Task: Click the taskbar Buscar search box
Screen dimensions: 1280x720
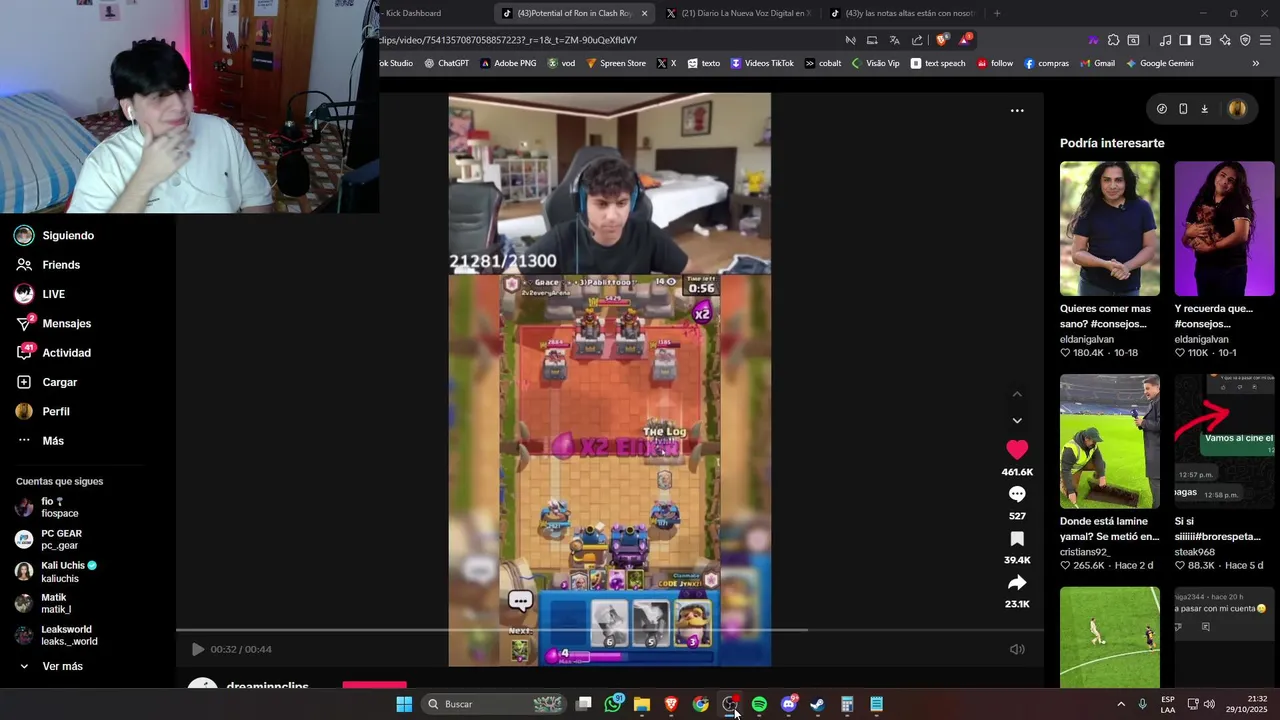Action: pos(496,704)
